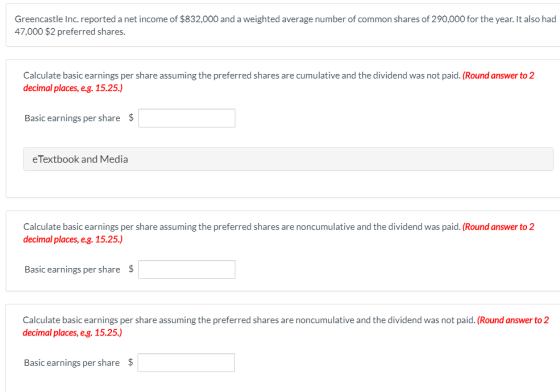This screenshot has height=392, width=560.
Task: Click the red rounding note under cumulative question
Action: coord(279,82)
